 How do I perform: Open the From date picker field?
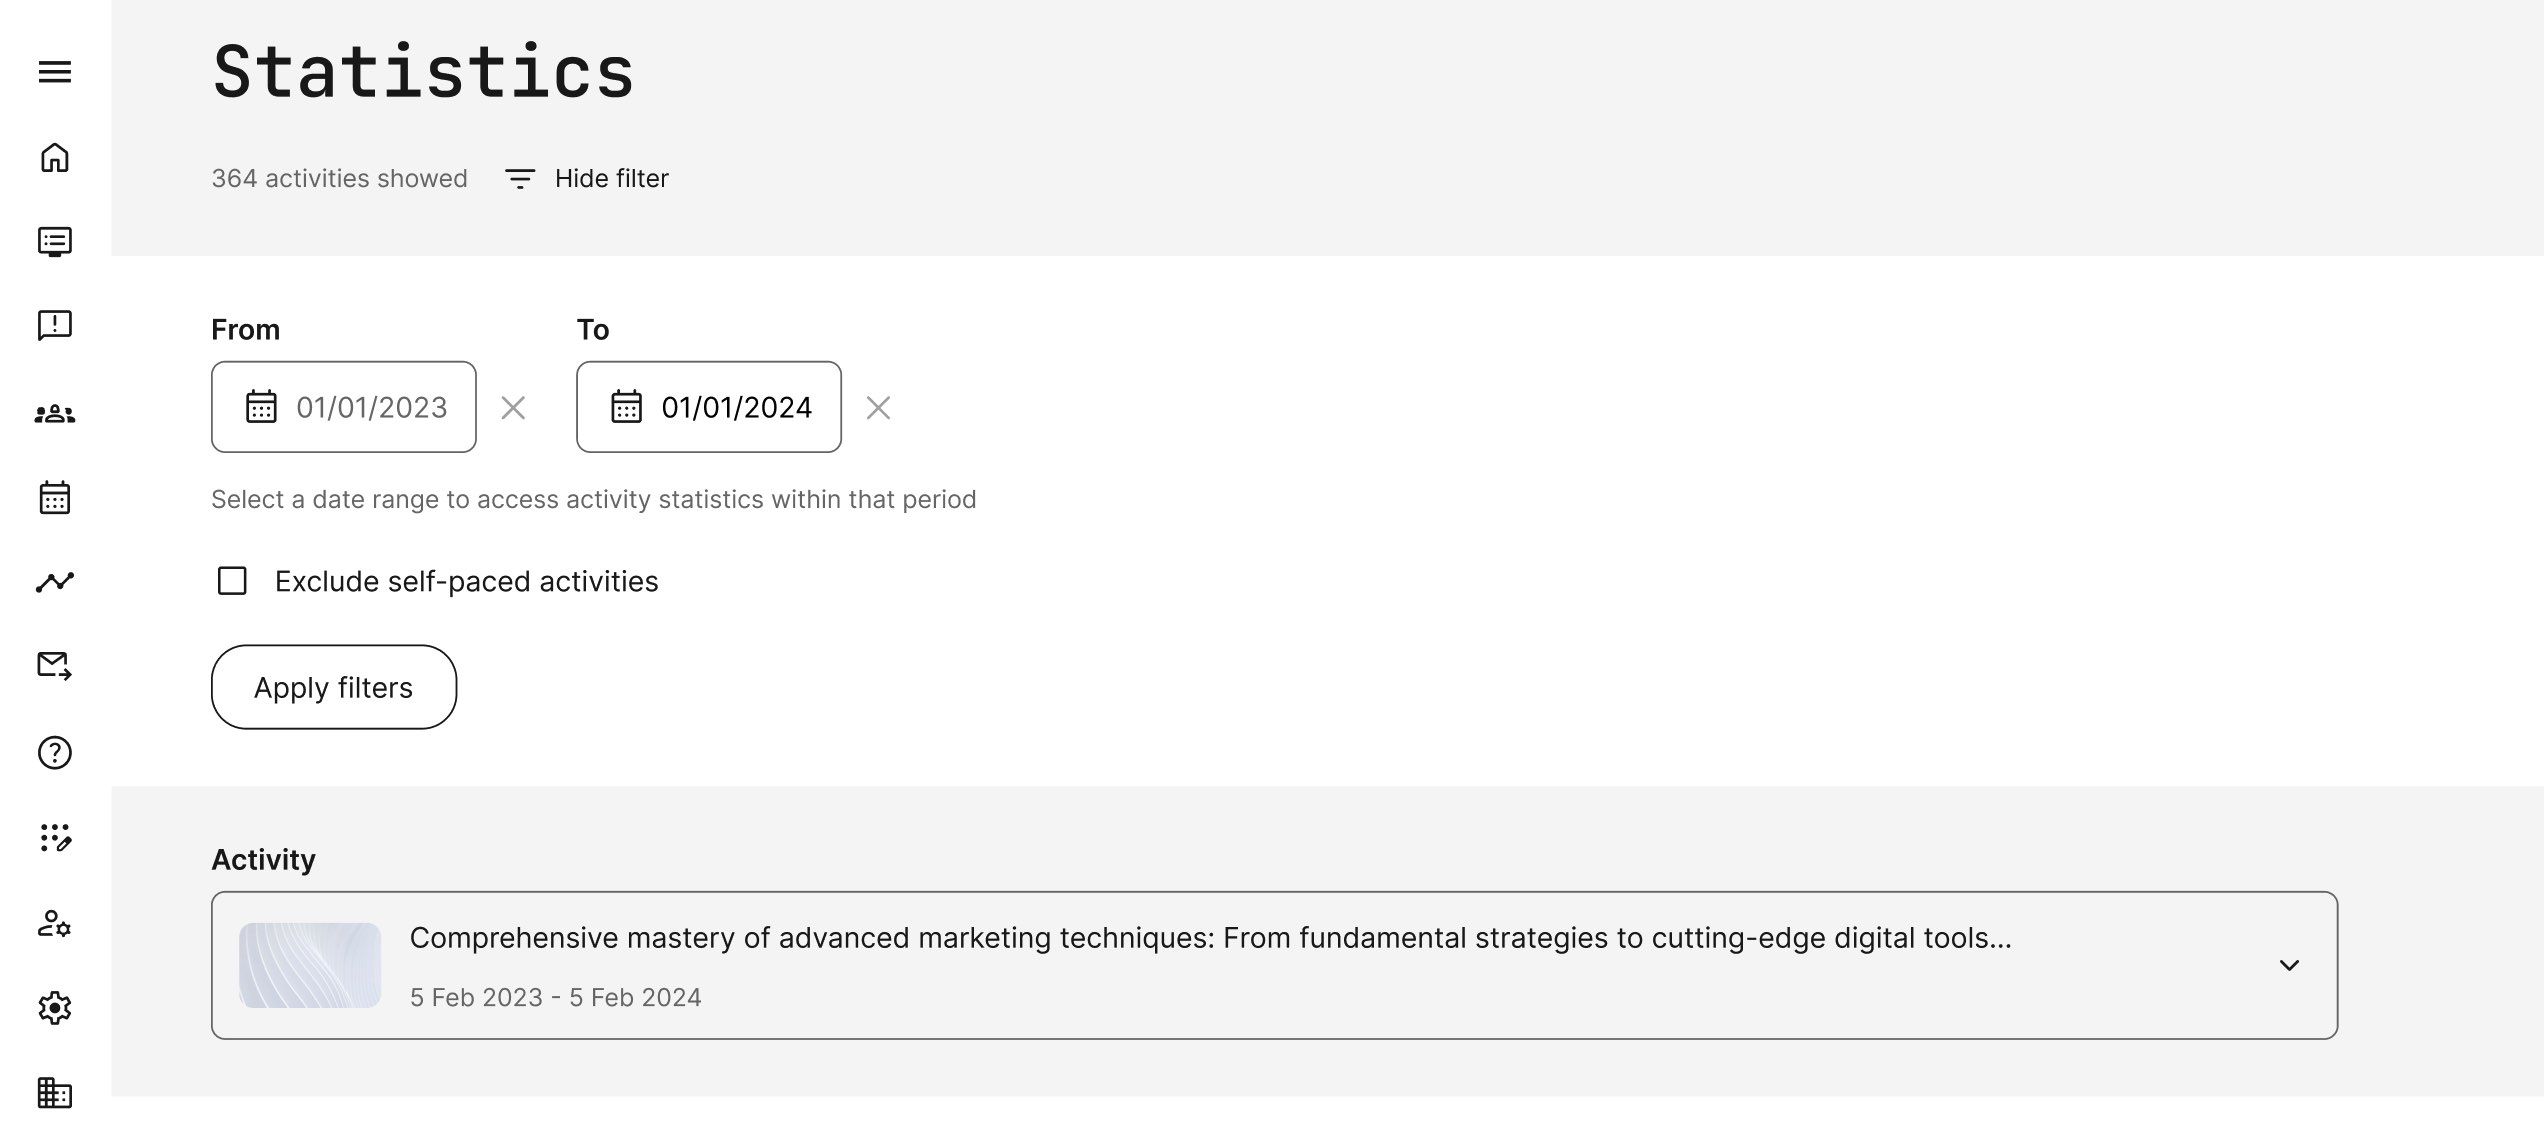[x=344, y=407]
